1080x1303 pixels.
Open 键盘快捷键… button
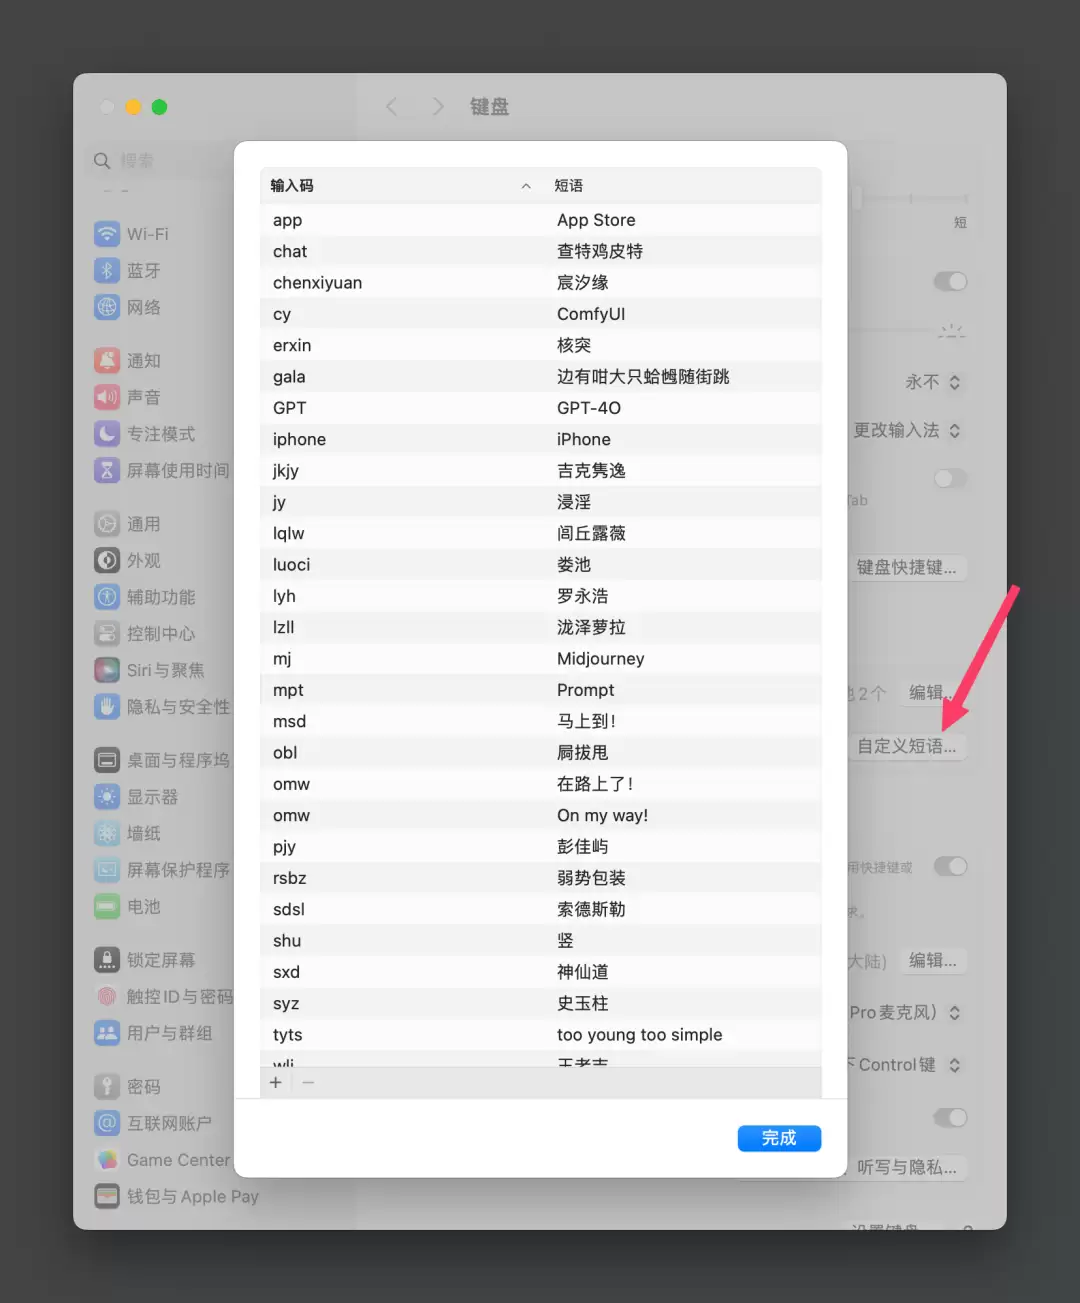(x=906, y=567)
